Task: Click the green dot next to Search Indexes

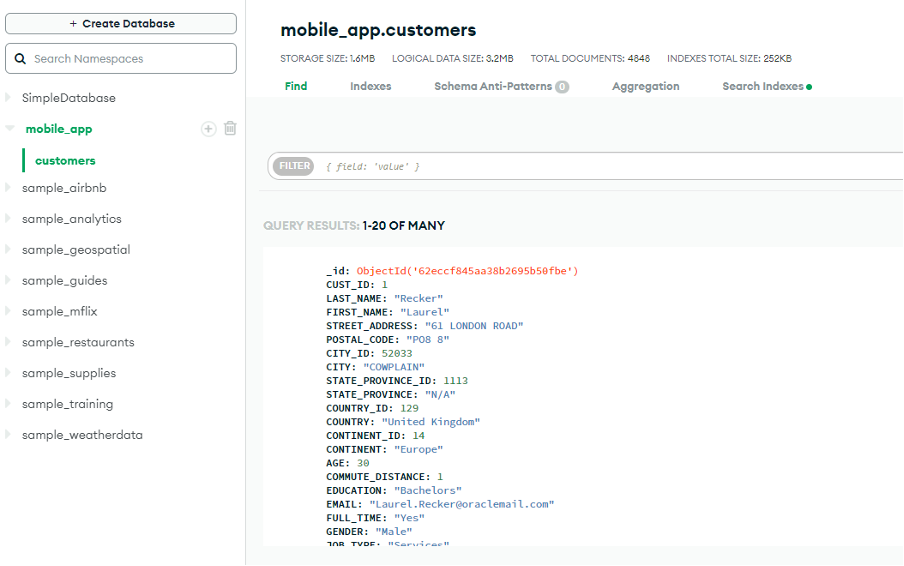Action: (809, 87)
